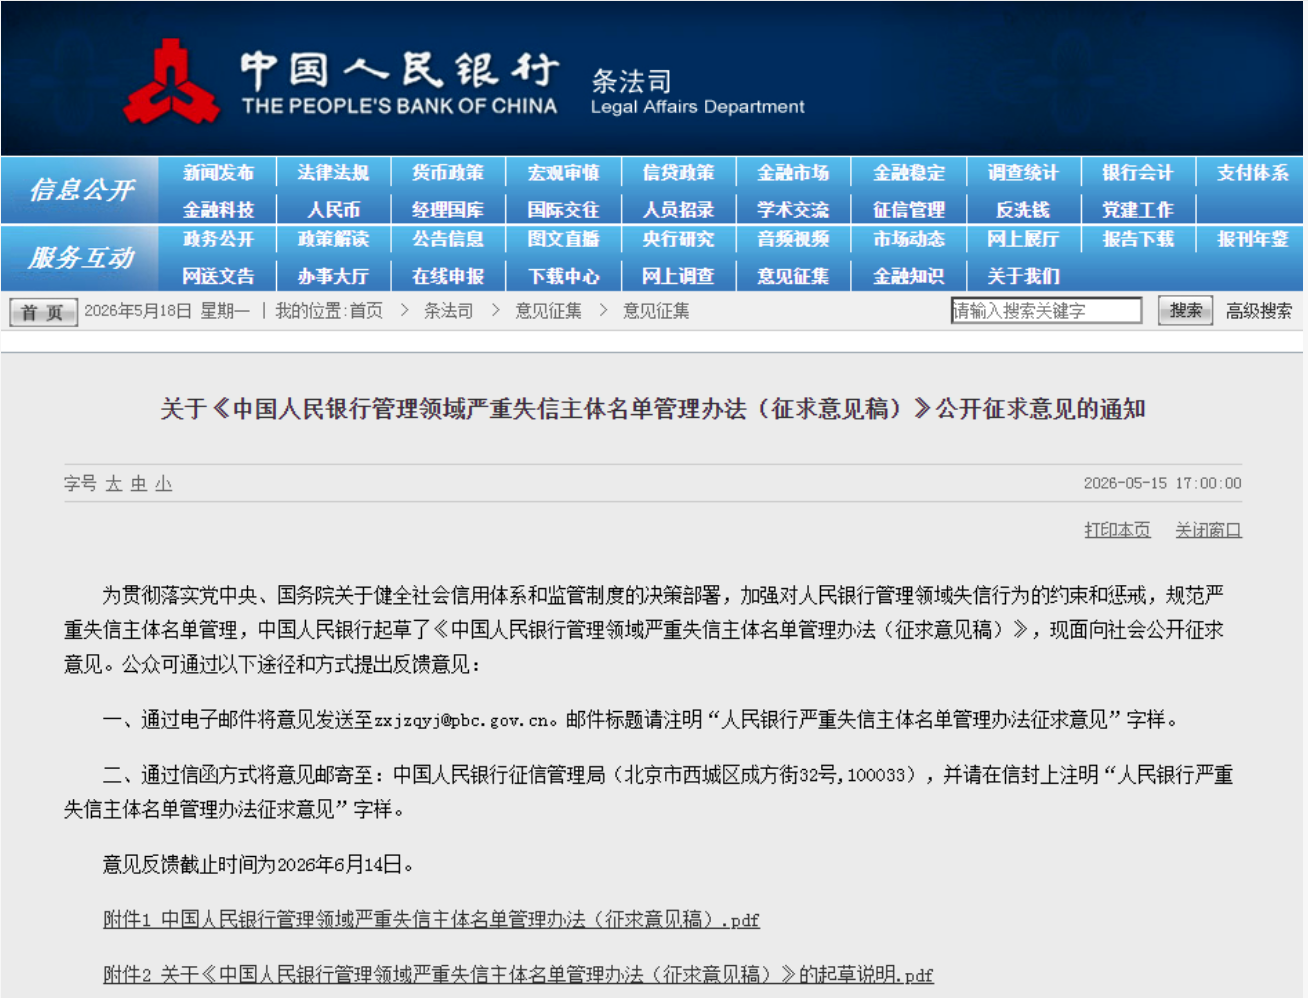Go to 货币政策 section
Screen dimensions: 1308x998
(x=448, y=173)
